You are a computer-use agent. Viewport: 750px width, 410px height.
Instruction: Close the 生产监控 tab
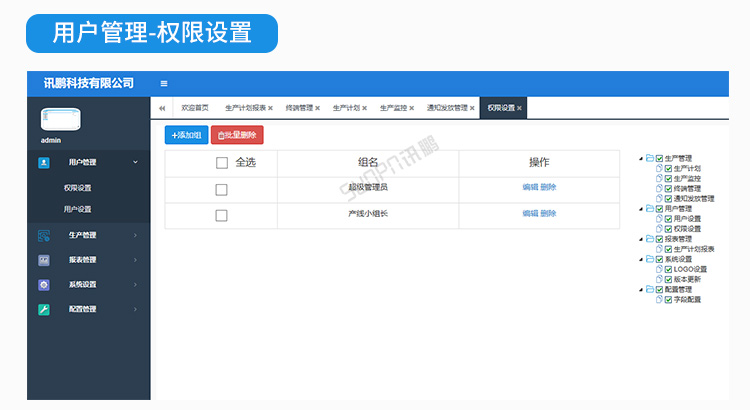pyautogui.click(x=411, y=108)
